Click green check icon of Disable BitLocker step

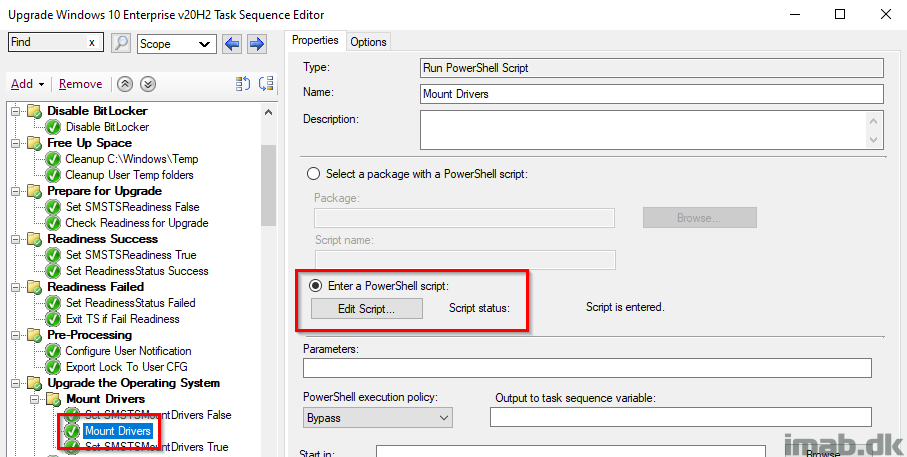(53, 127)
